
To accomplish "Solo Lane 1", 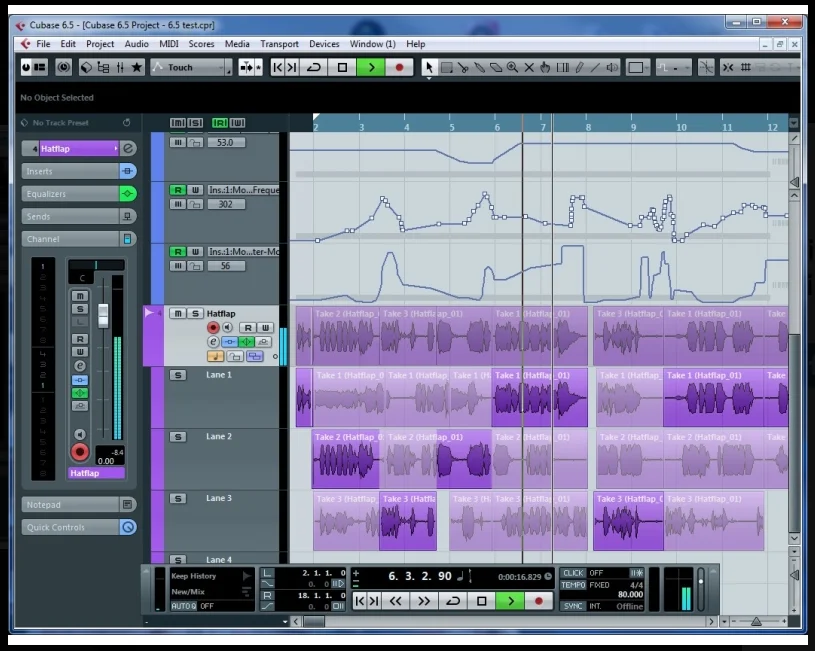I will 178,375.
